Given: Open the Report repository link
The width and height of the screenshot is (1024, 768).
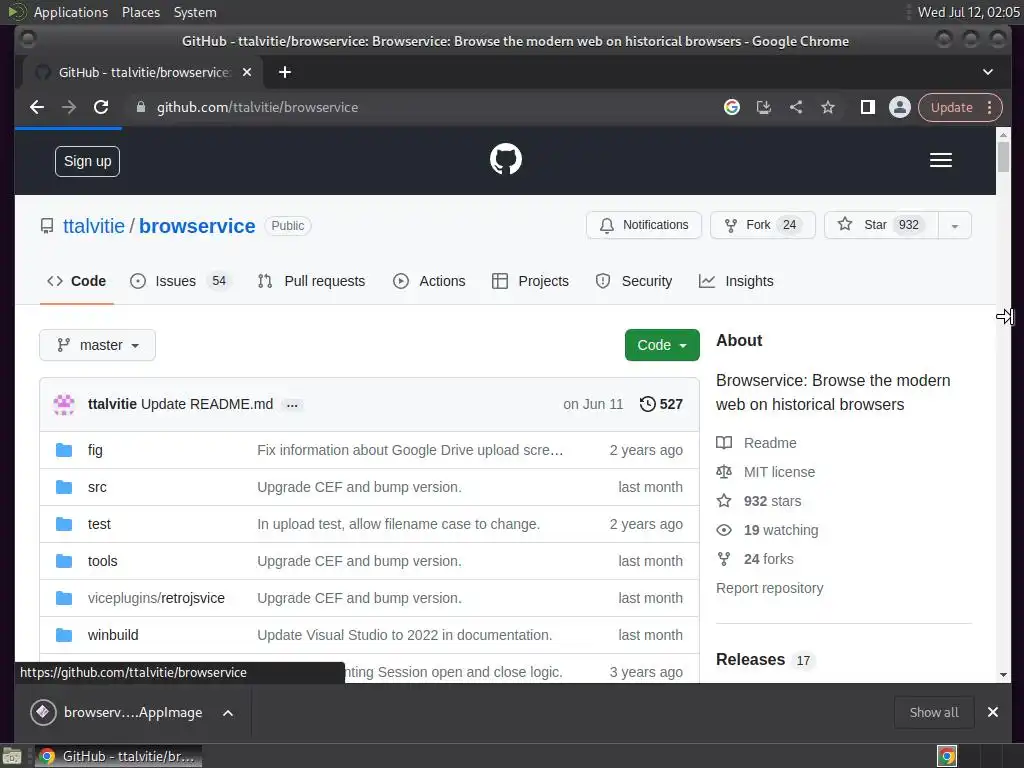Looking at the screenshot, I should pos(769,588).
